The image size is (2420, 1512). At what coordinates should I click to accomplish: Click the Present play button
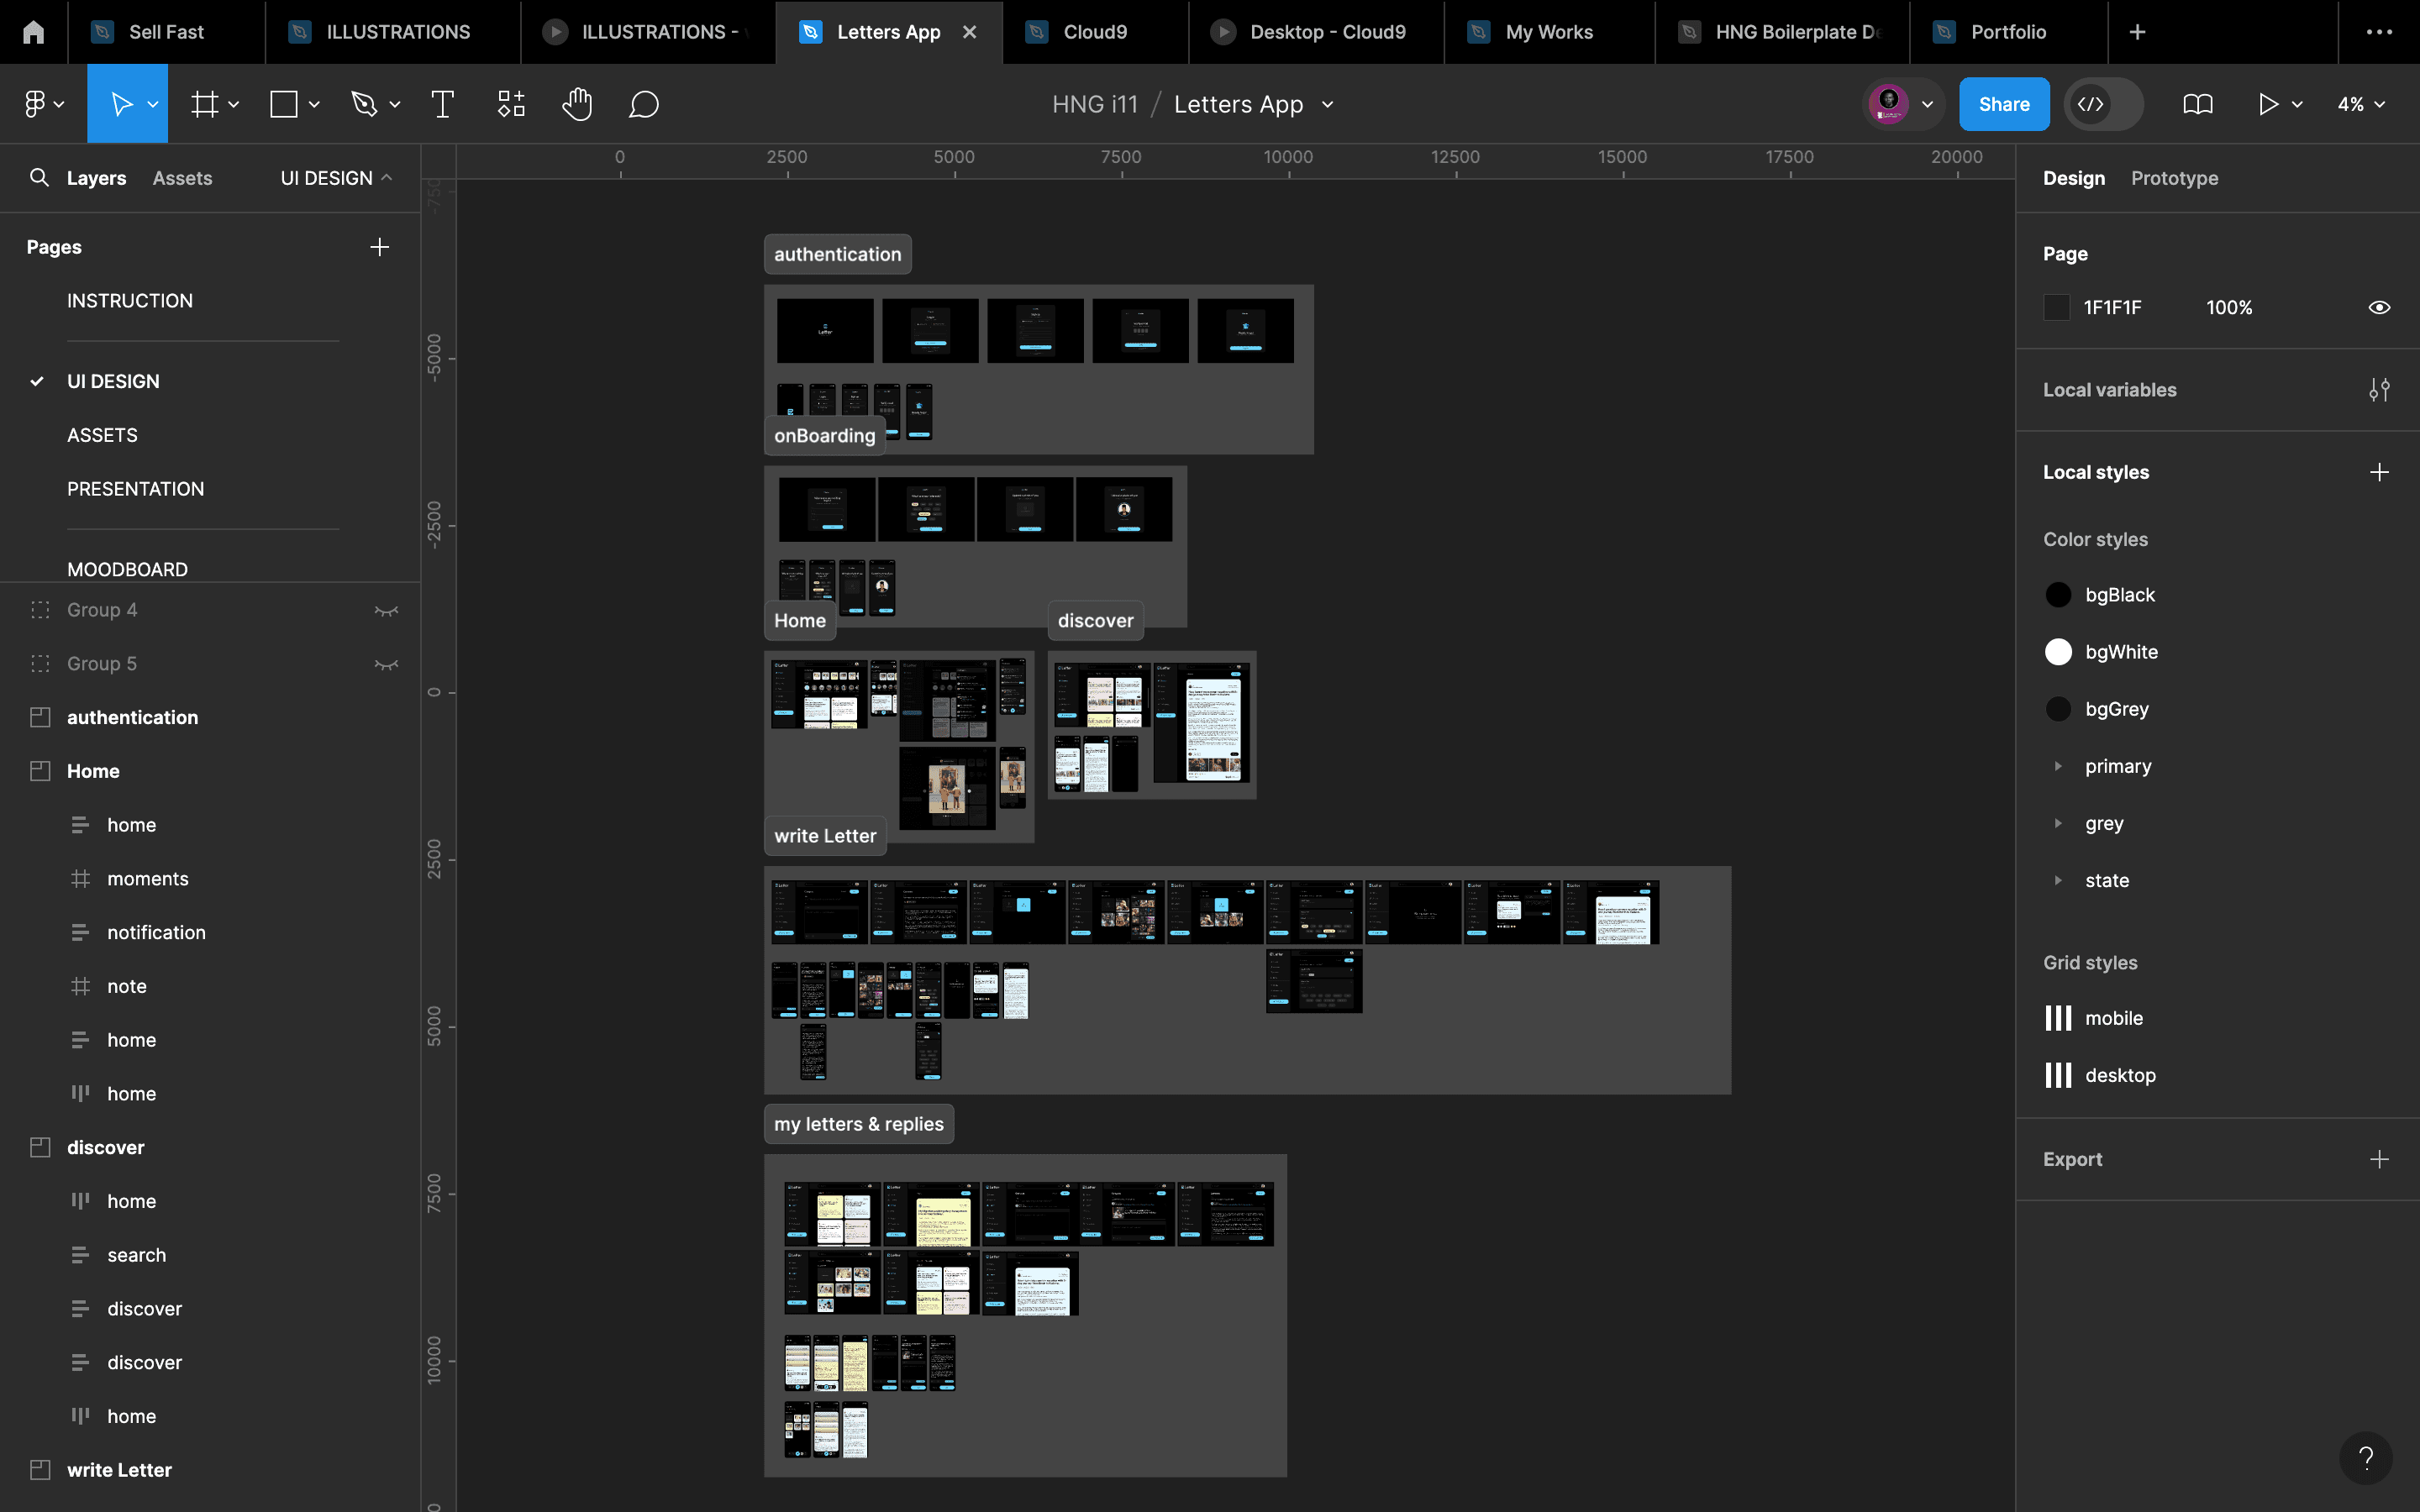pos(2267,104)
